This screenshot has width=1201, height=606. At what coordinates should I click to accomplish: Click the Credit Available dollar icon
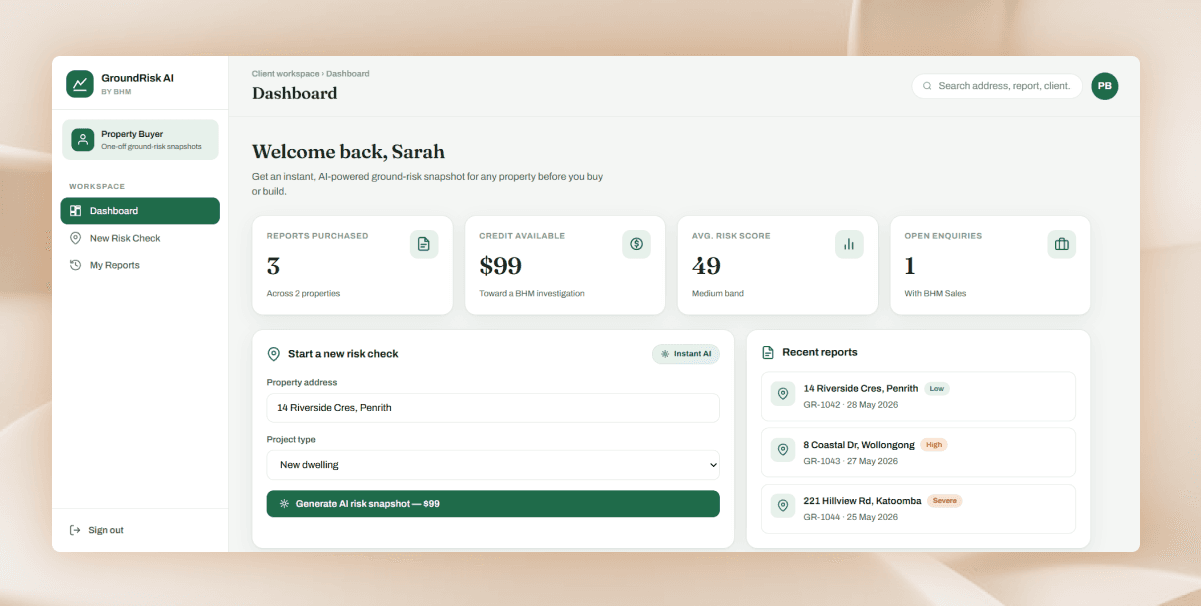[x=636, y=244]
